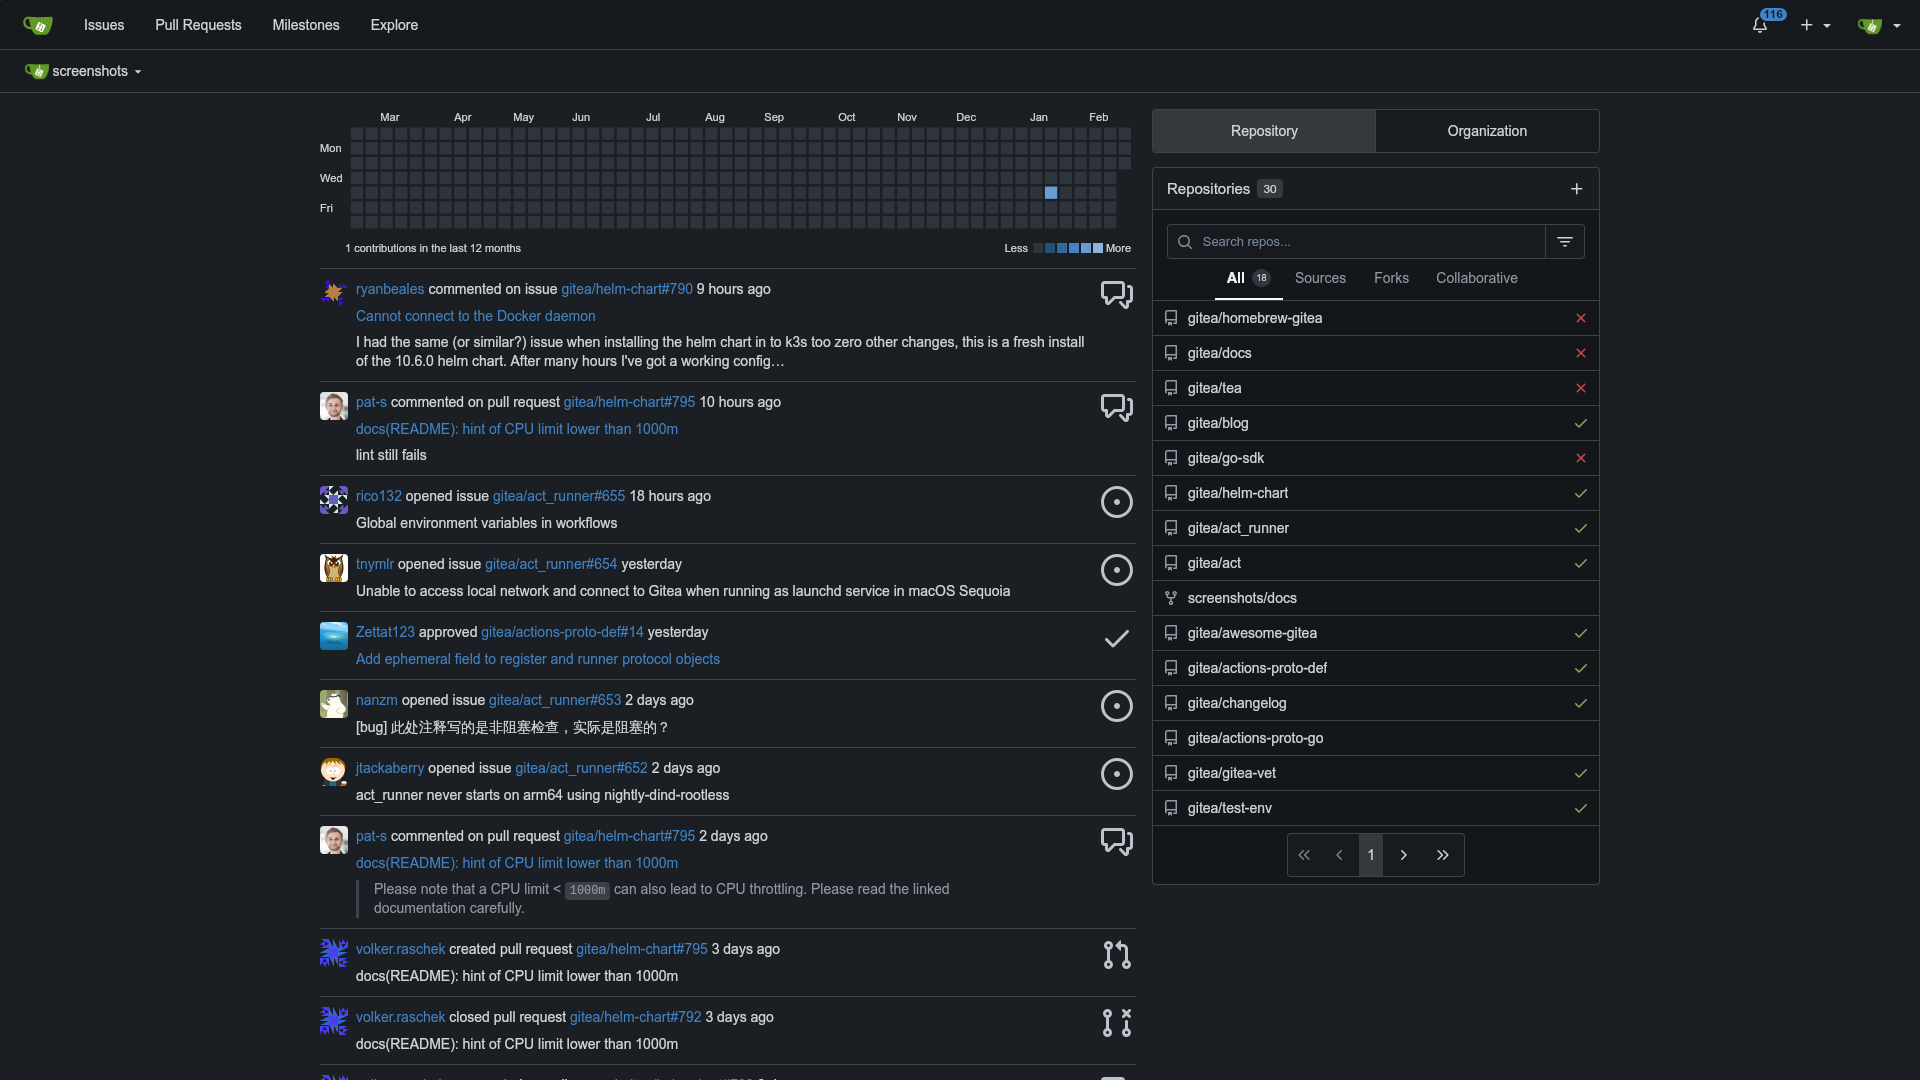The height and width of the screenshot is (1080, 1920).
Task: Switch to the Organization tab
Action: click(1487, 131)
